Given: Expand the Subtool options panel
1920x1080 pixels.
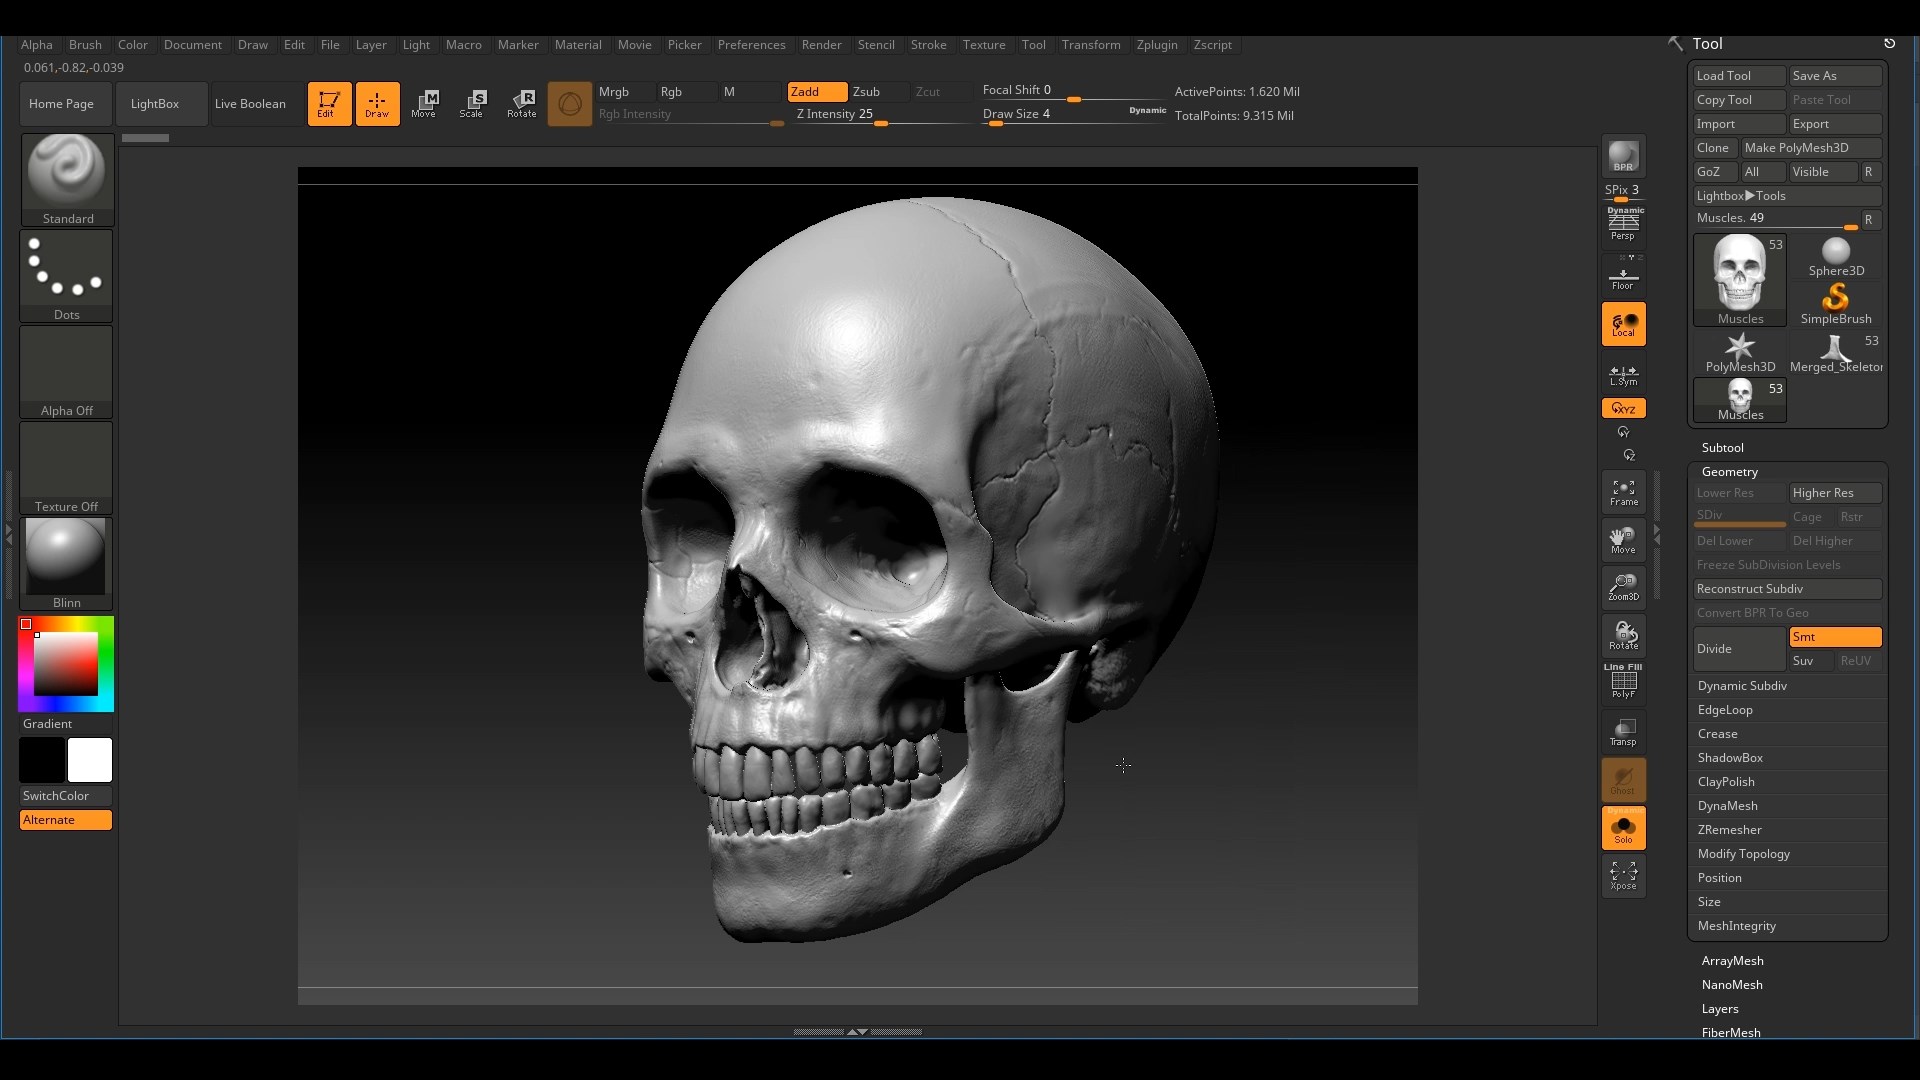Looking at the screenshot, I should 1722,446.
